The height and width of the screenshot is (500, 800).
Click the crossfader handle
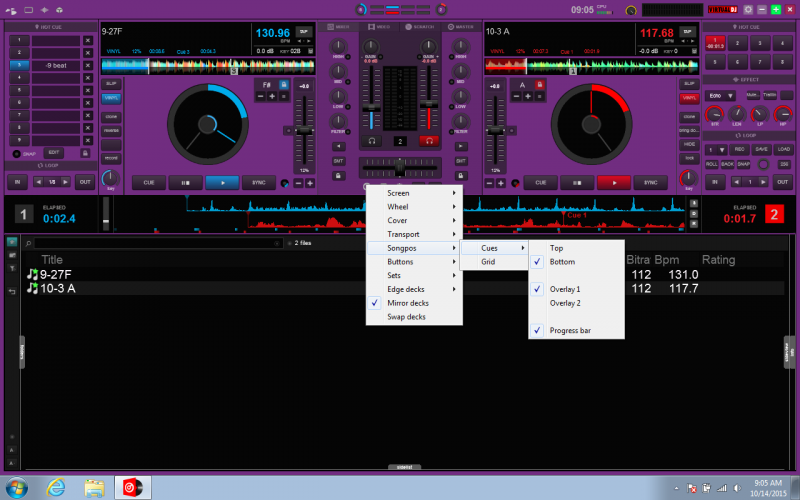click(400, 167)
